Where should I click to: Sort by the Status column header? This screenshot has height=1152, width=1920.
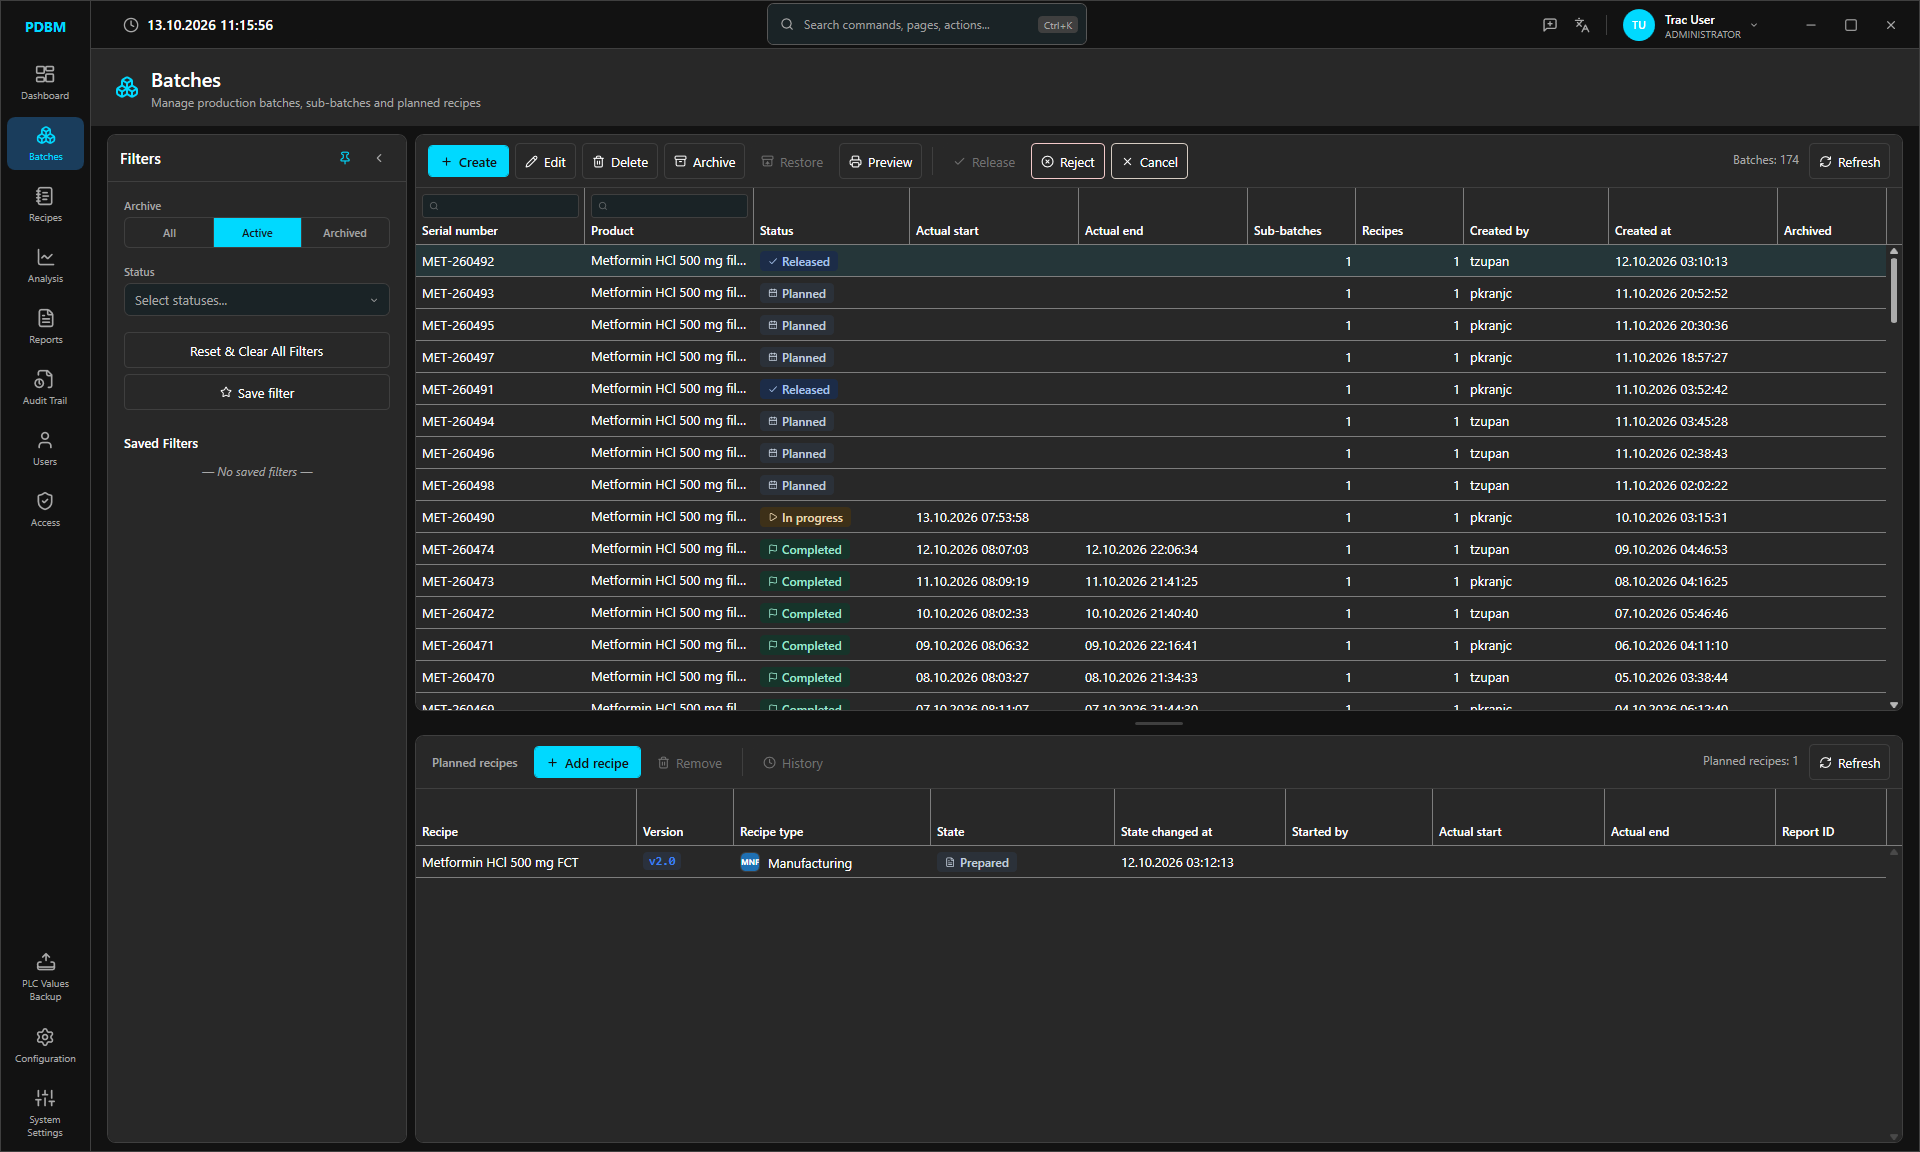point(776,231)
